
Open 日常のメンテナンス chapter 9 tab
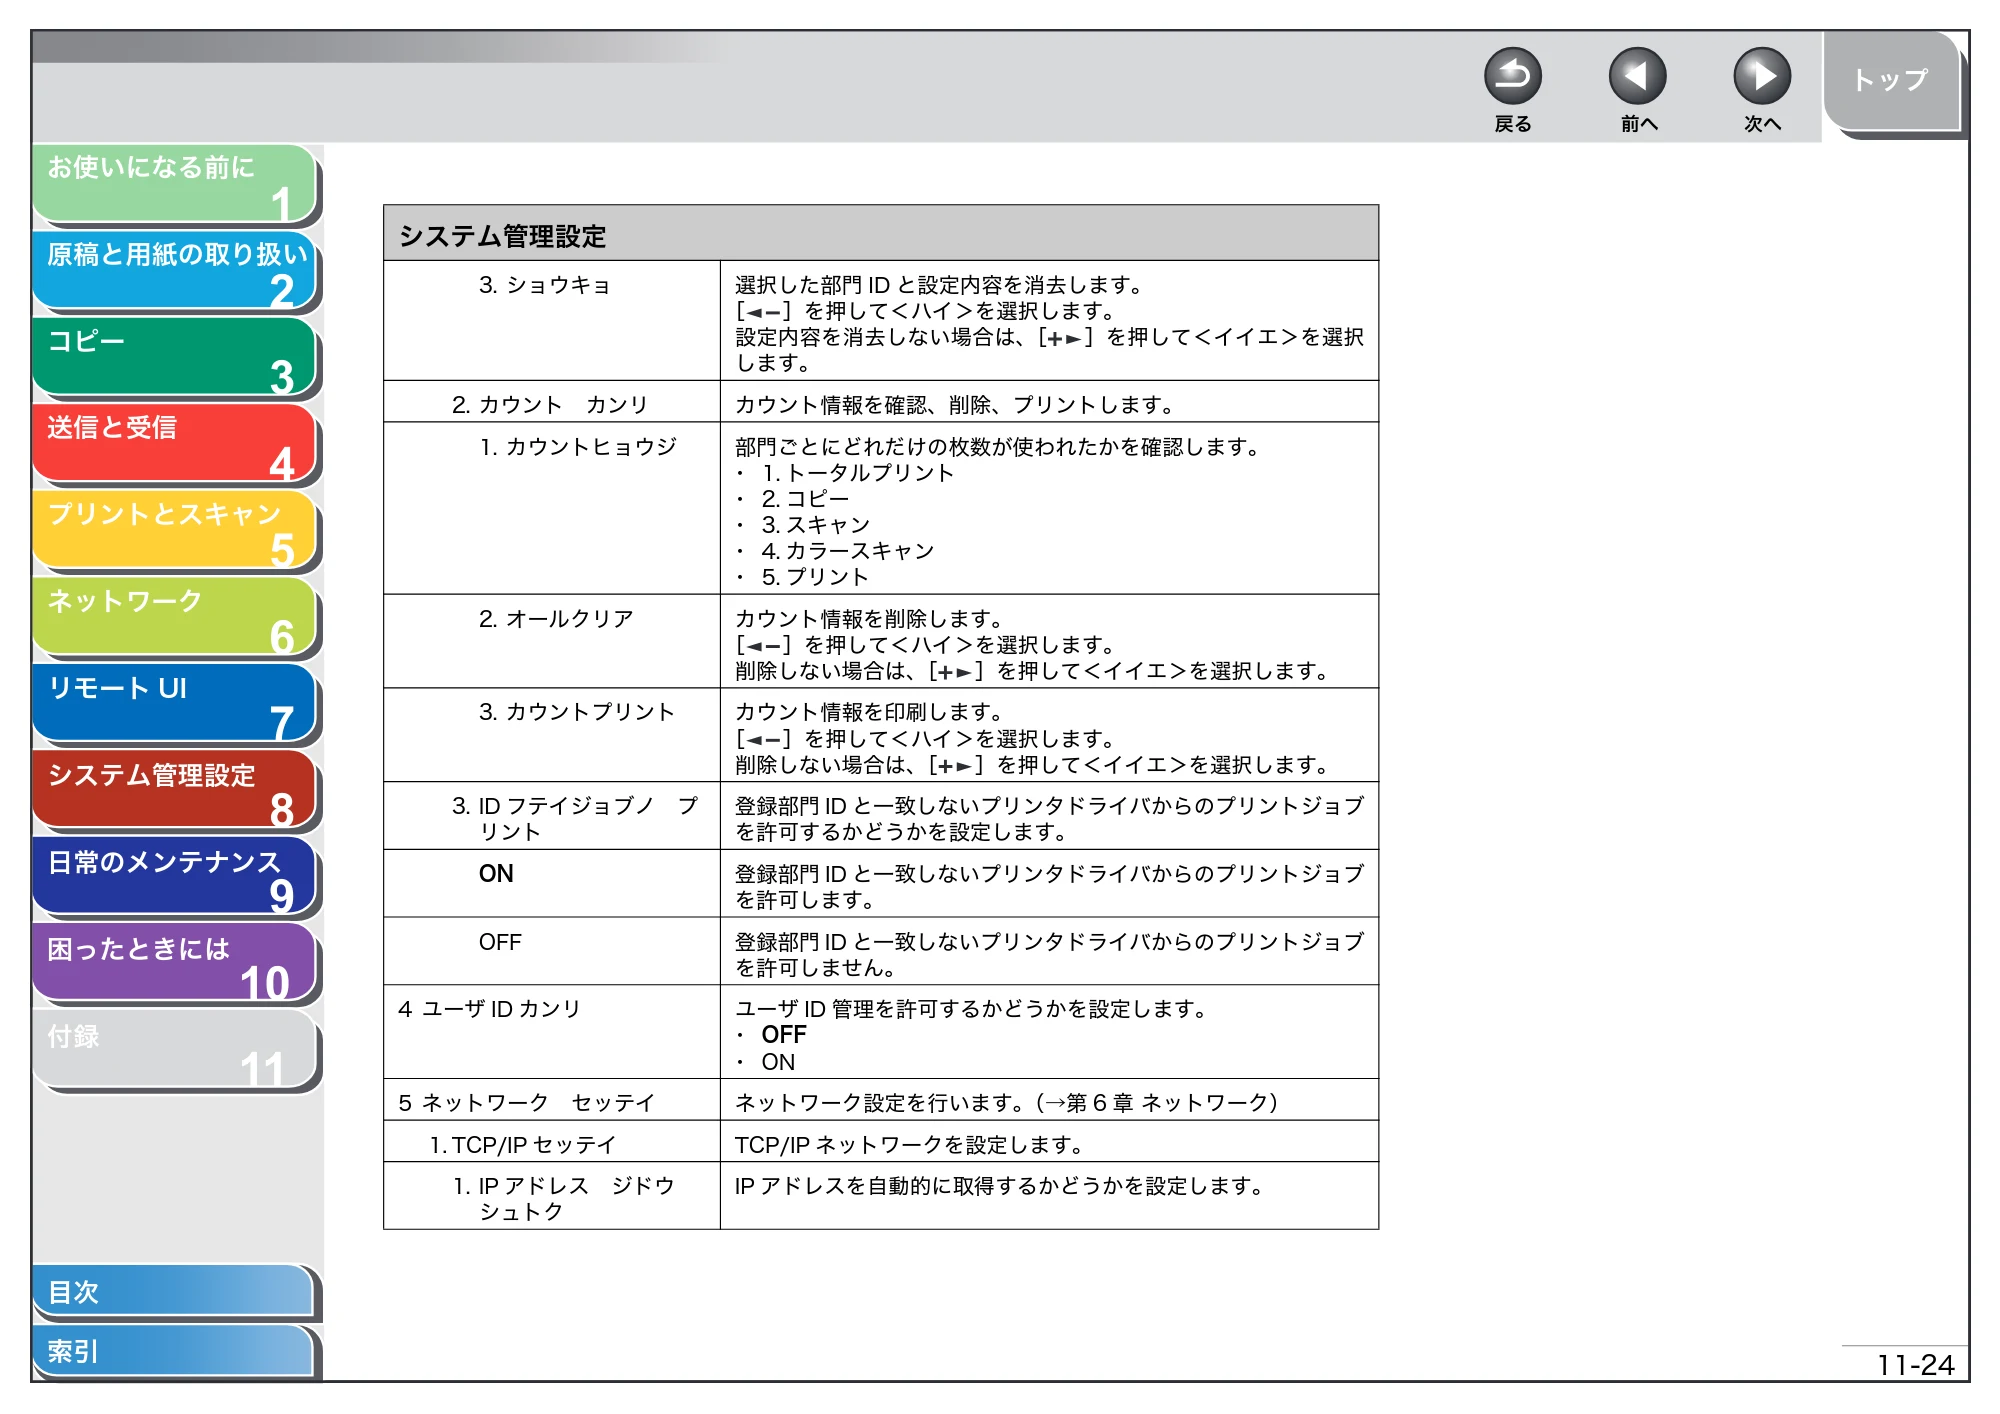coord(175,877)
